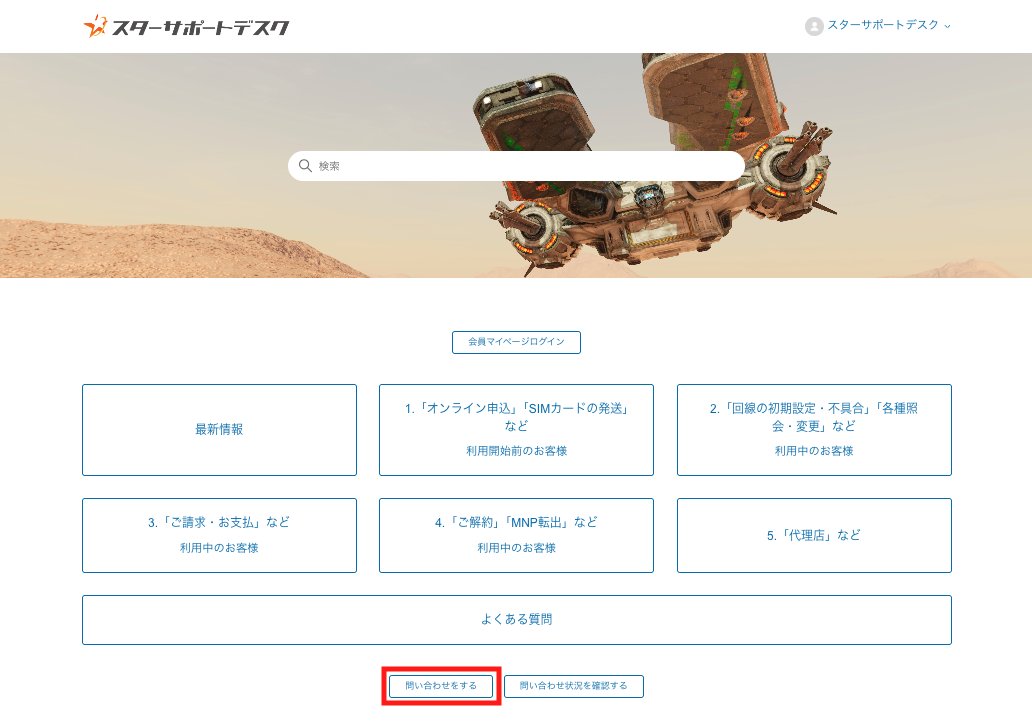This screenshot has height=728, width=1032.
Task: Open card 1「オンライン申込」「SIMカードの発送」など
Action: tap(516, 430)
